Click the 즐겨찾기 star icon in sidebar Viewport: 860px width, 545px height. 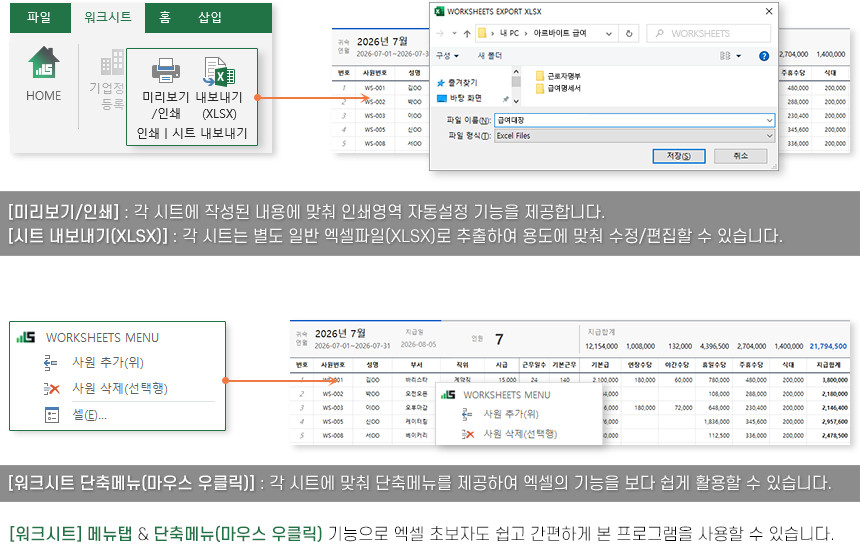[442, 82]
